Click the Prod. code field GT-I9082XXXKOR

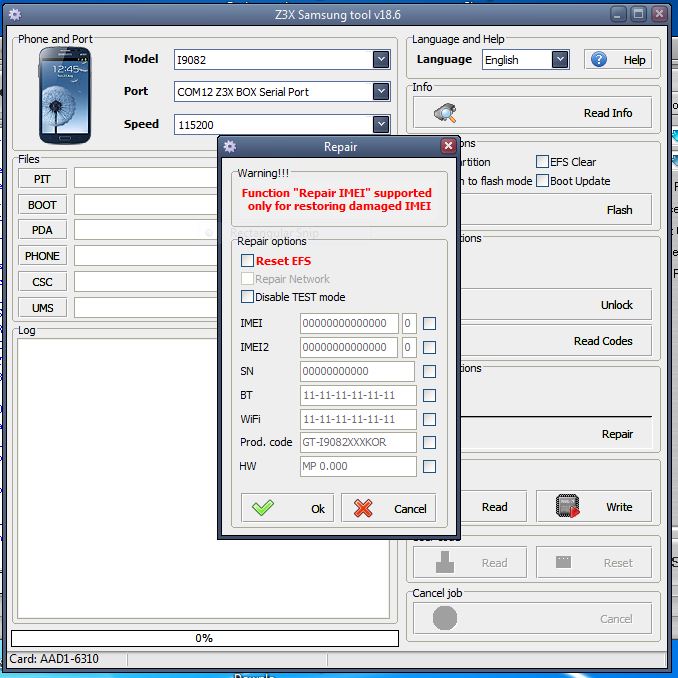(358, 442)
